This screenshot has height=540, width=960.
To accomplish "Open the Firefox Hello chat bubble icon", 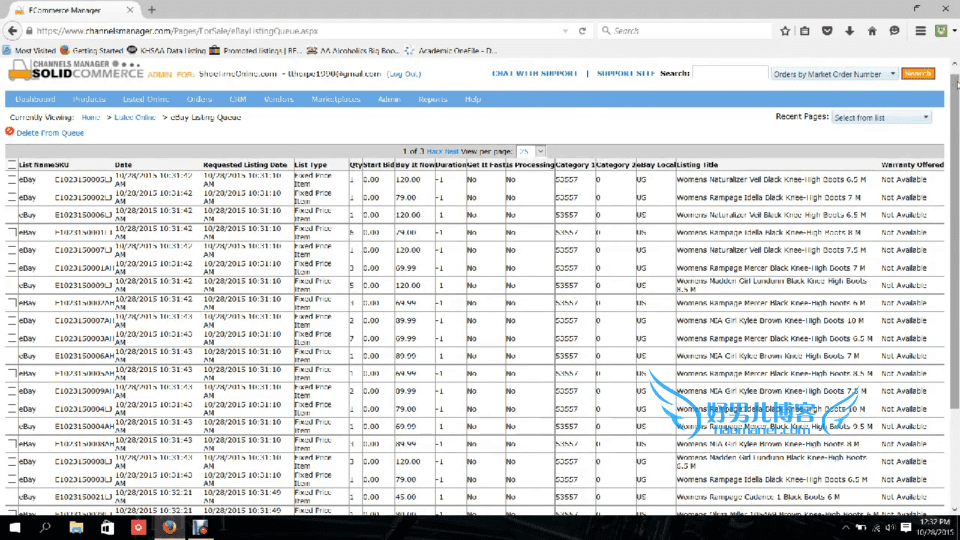I will coord(894,31).
